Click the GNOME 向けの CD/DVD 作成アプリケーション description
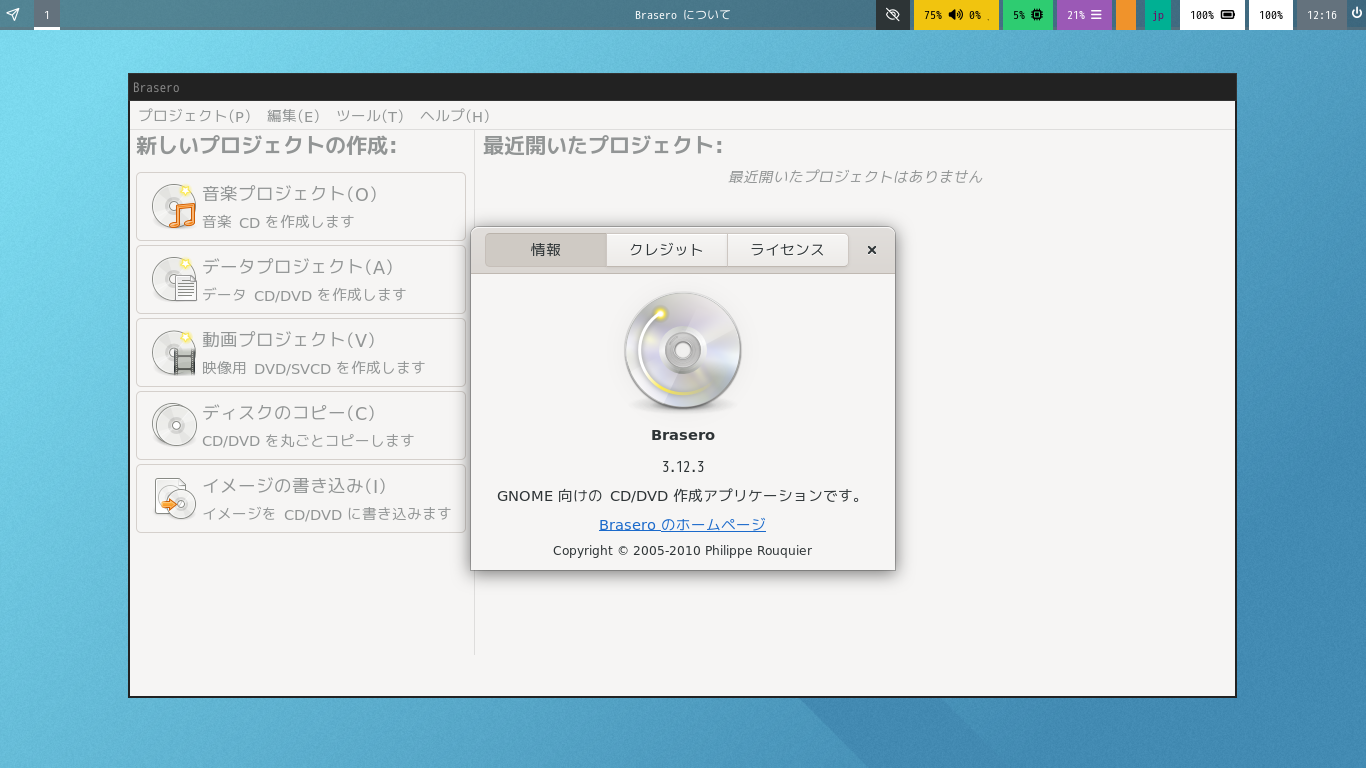Viewport: 1366px width, 768px height. [680, 496]
